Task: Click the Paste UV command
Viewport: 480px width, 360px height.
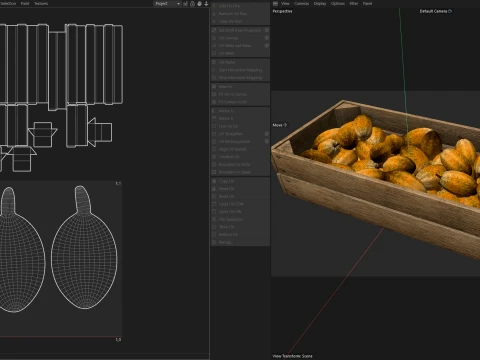Action: point(240,189)
